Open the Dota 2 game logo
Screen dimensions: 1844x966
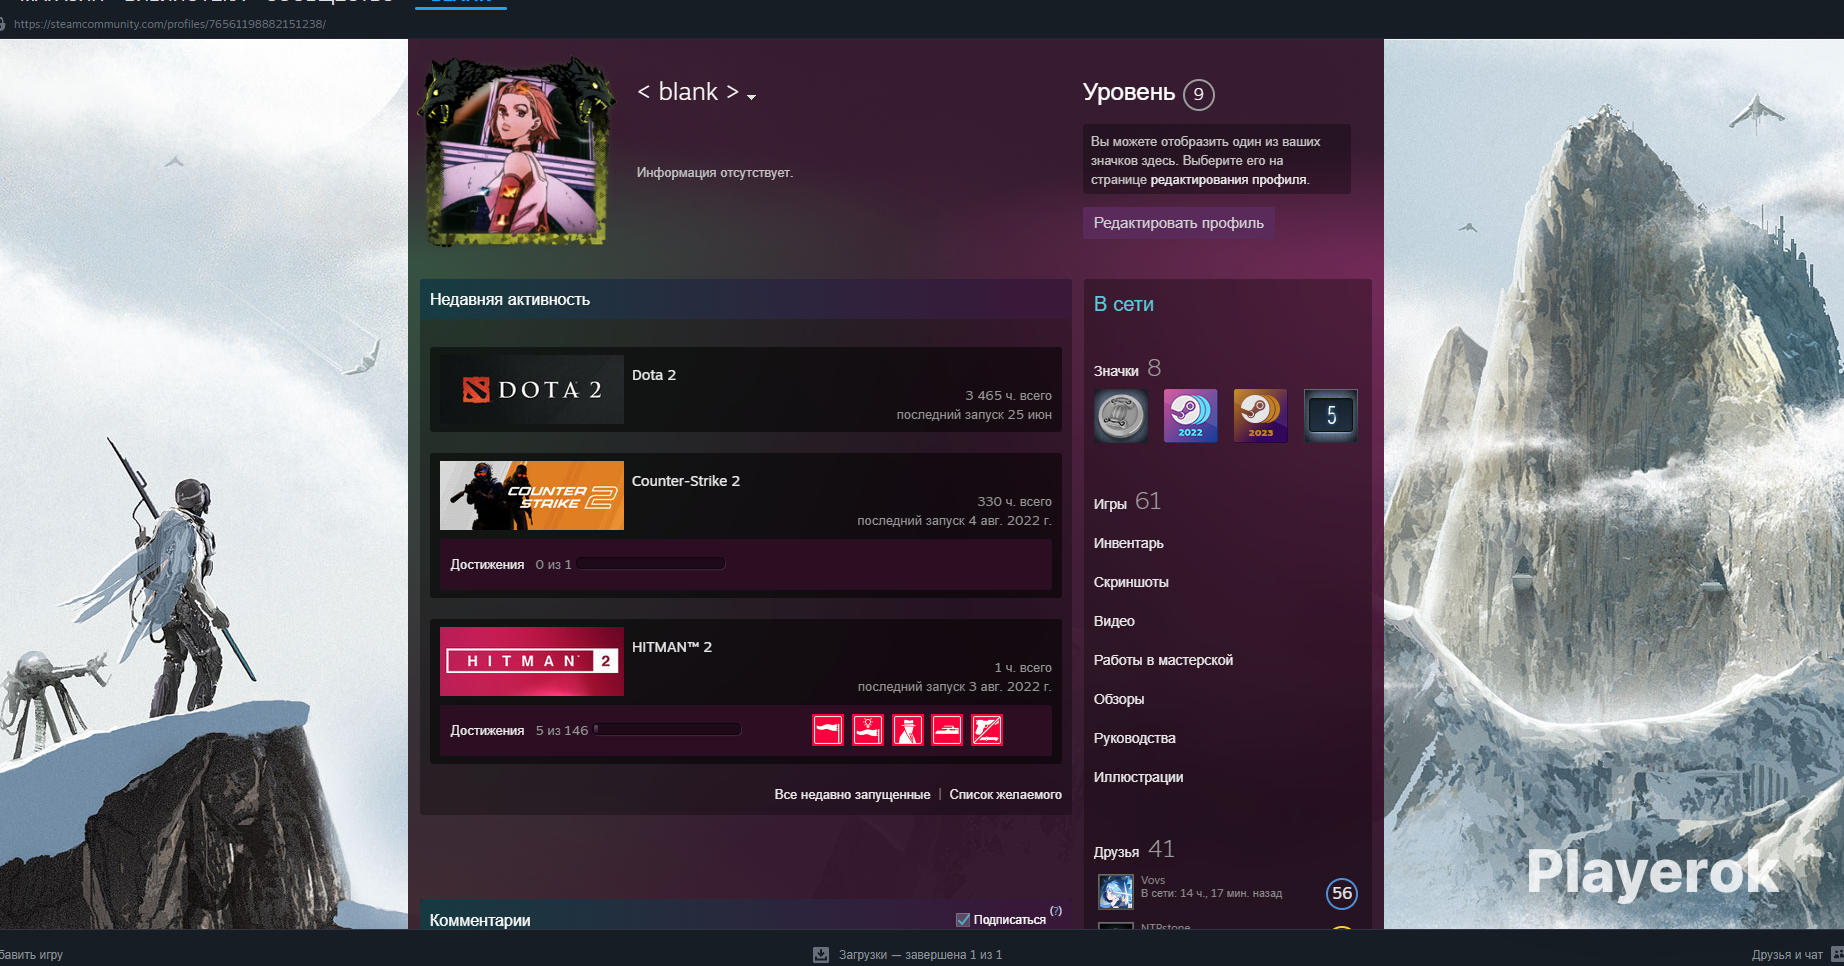click(x=532, y=389)
